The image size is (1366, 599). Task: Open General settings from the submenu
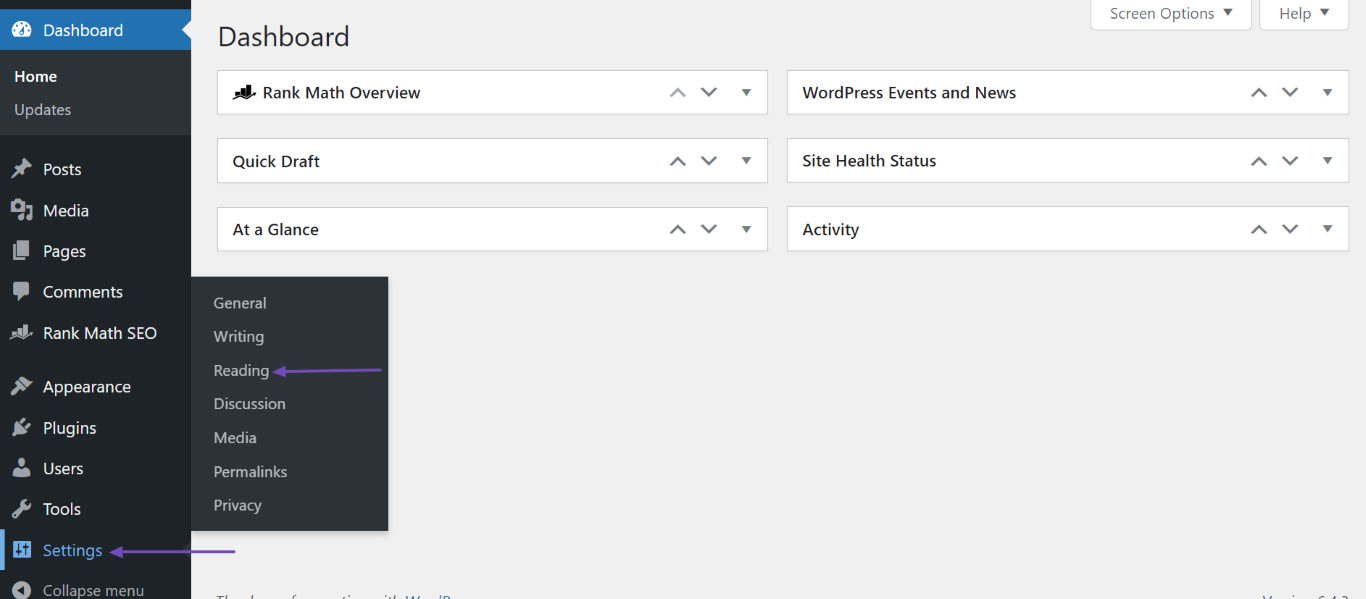pyautogui.click(x=240, y=303)
